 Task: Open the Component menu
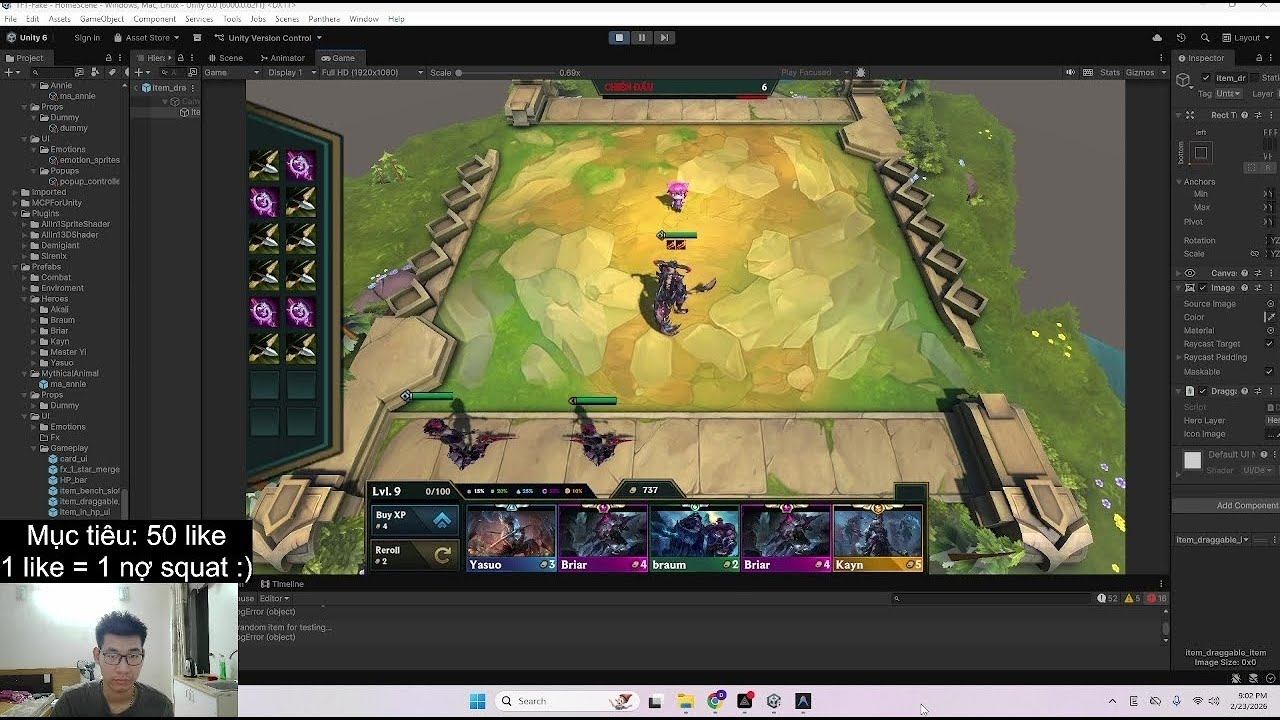click(154, 19)
